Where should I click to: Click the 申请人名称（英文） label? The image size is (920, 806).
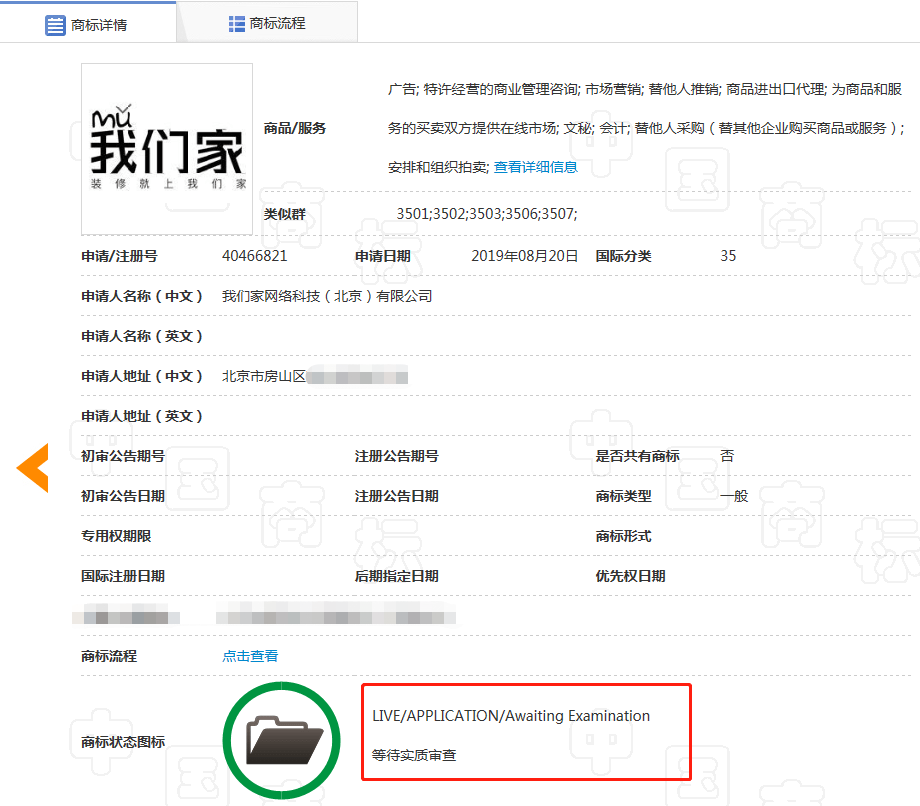[141, 336]
